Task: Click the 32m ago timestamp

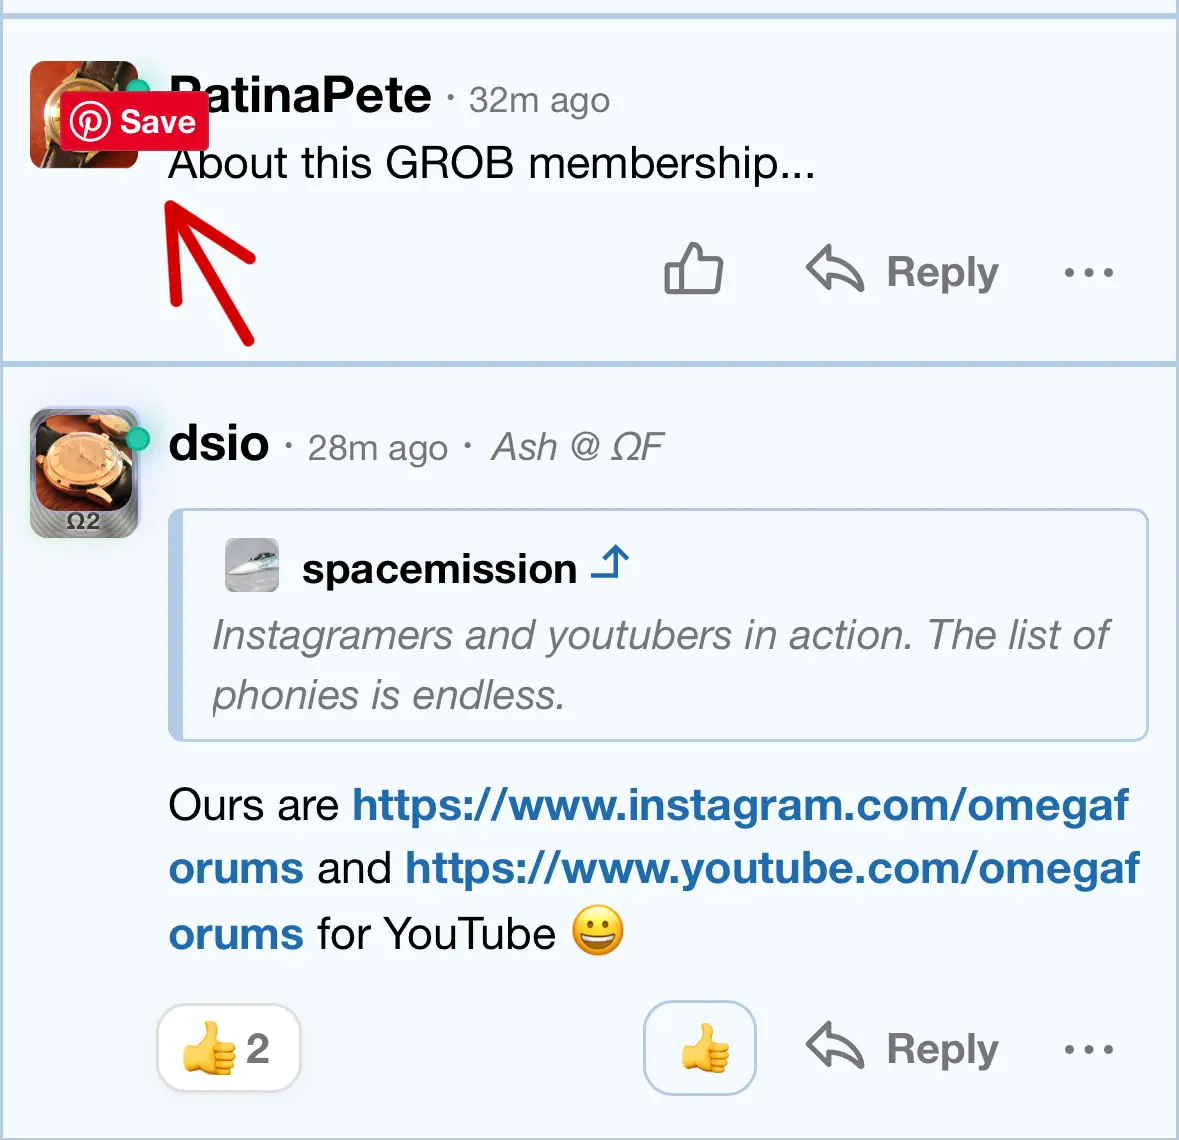Action: [539, 100]
